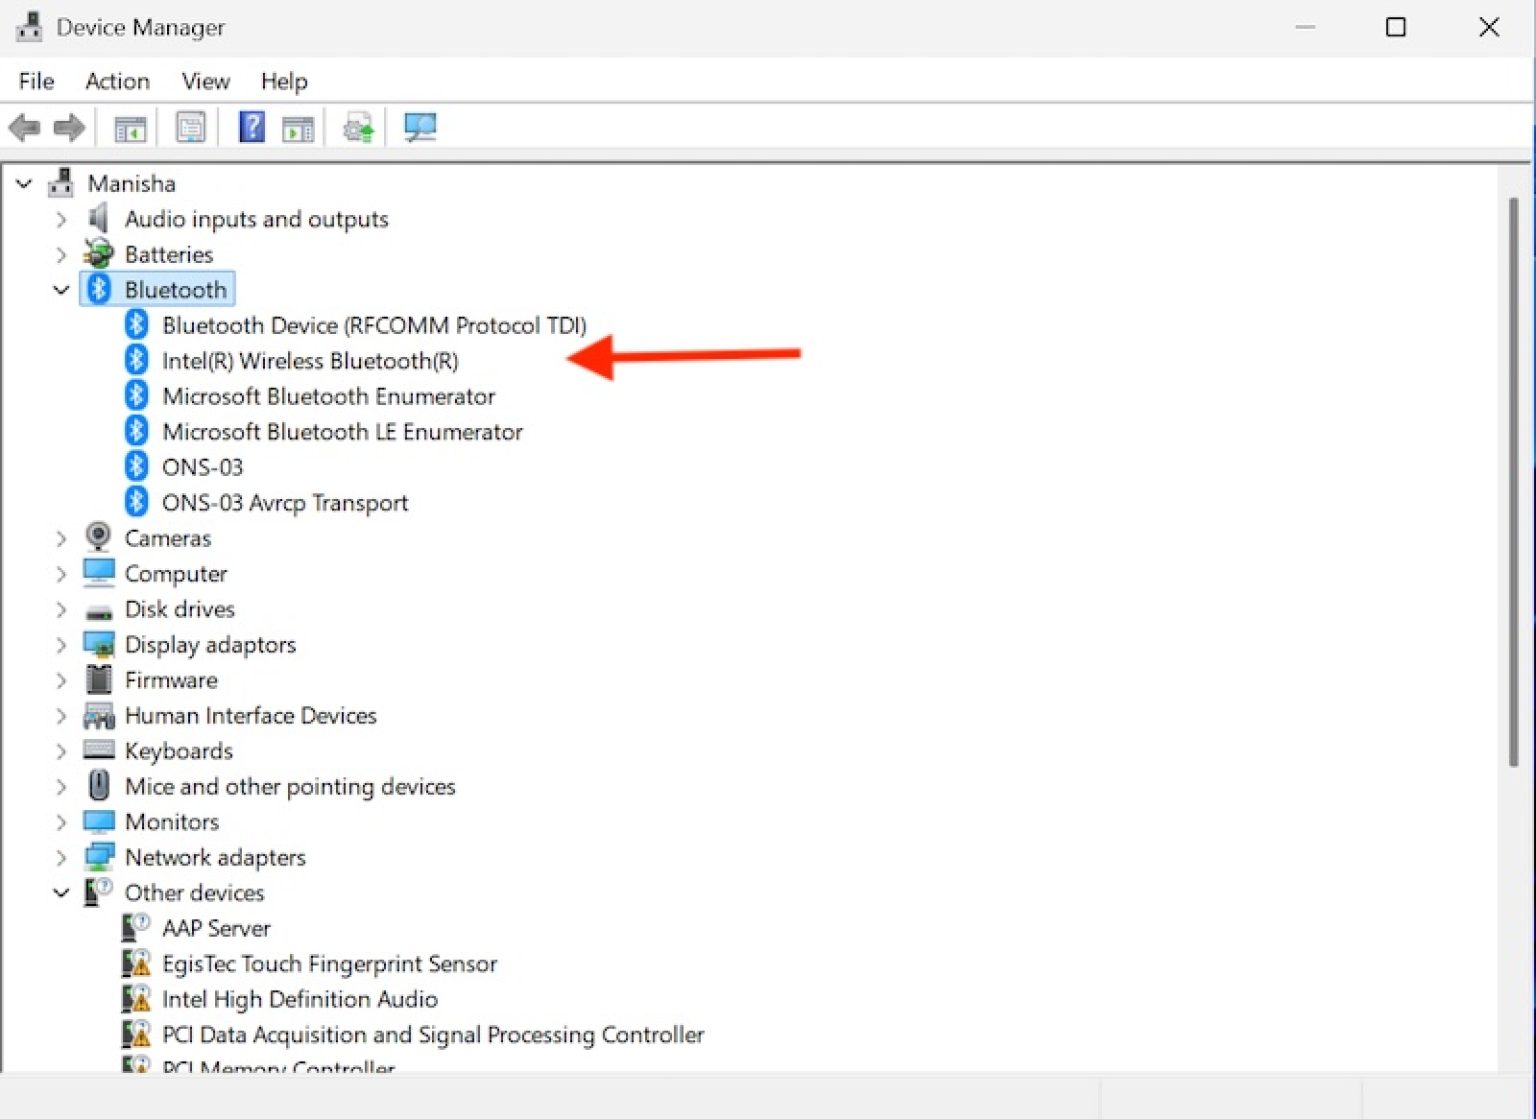Click the Back navigation arrow
The height and width of the screenshot is (1119, 1536).
click(x=25, y=127)
